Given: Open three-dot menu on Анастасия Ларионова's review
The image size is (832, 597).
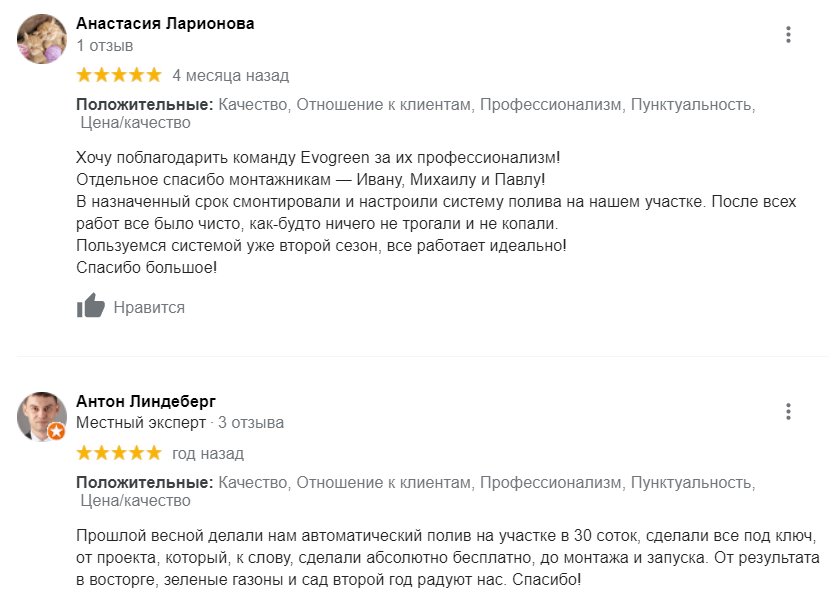Looking at the screenshot, I should pos(788,34).
